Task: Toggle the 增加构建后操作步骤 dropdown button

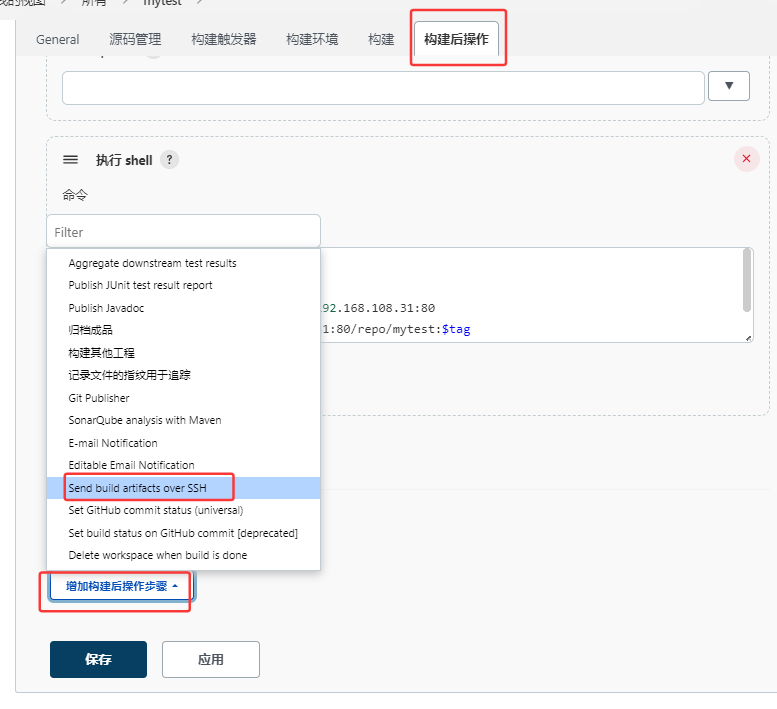Action: 121,587
